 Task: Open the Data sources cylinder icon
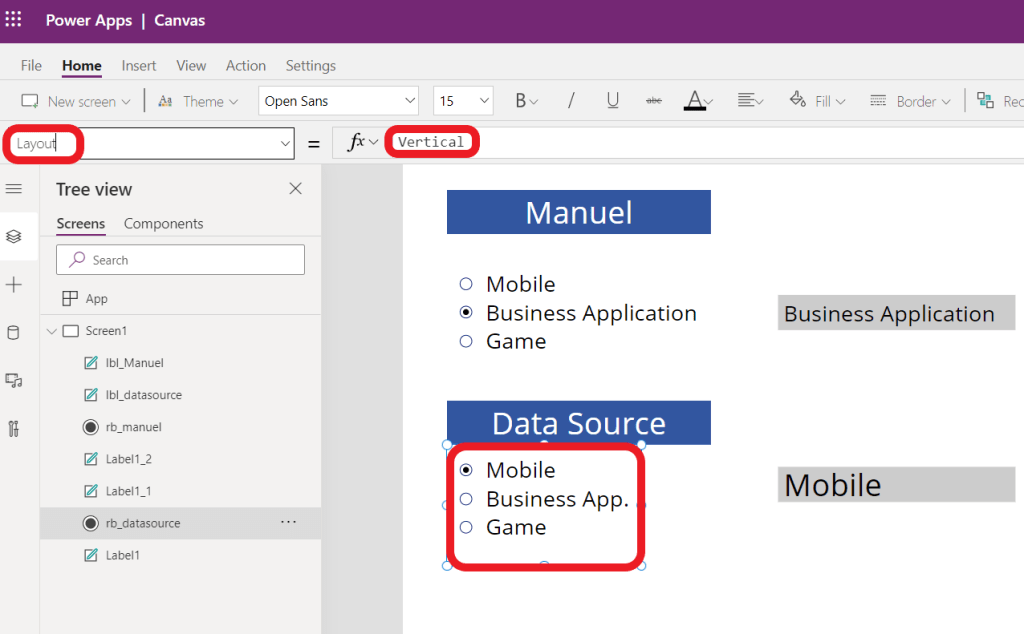tap(14, 333)
